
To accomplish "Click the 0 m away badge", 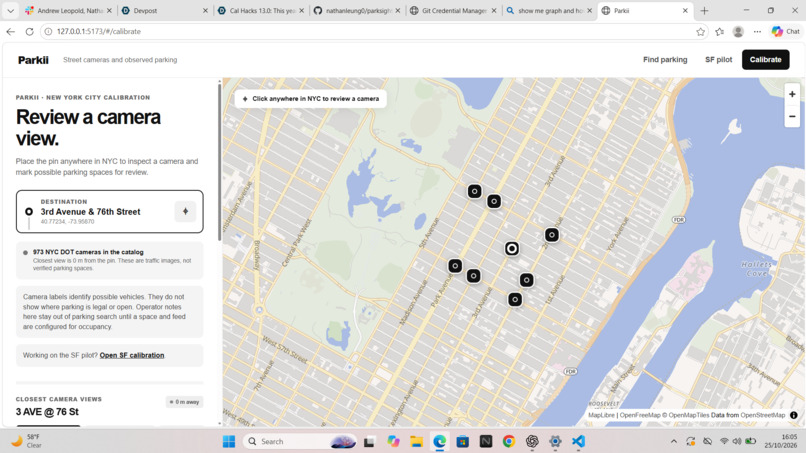I will [x=185, y=402].
